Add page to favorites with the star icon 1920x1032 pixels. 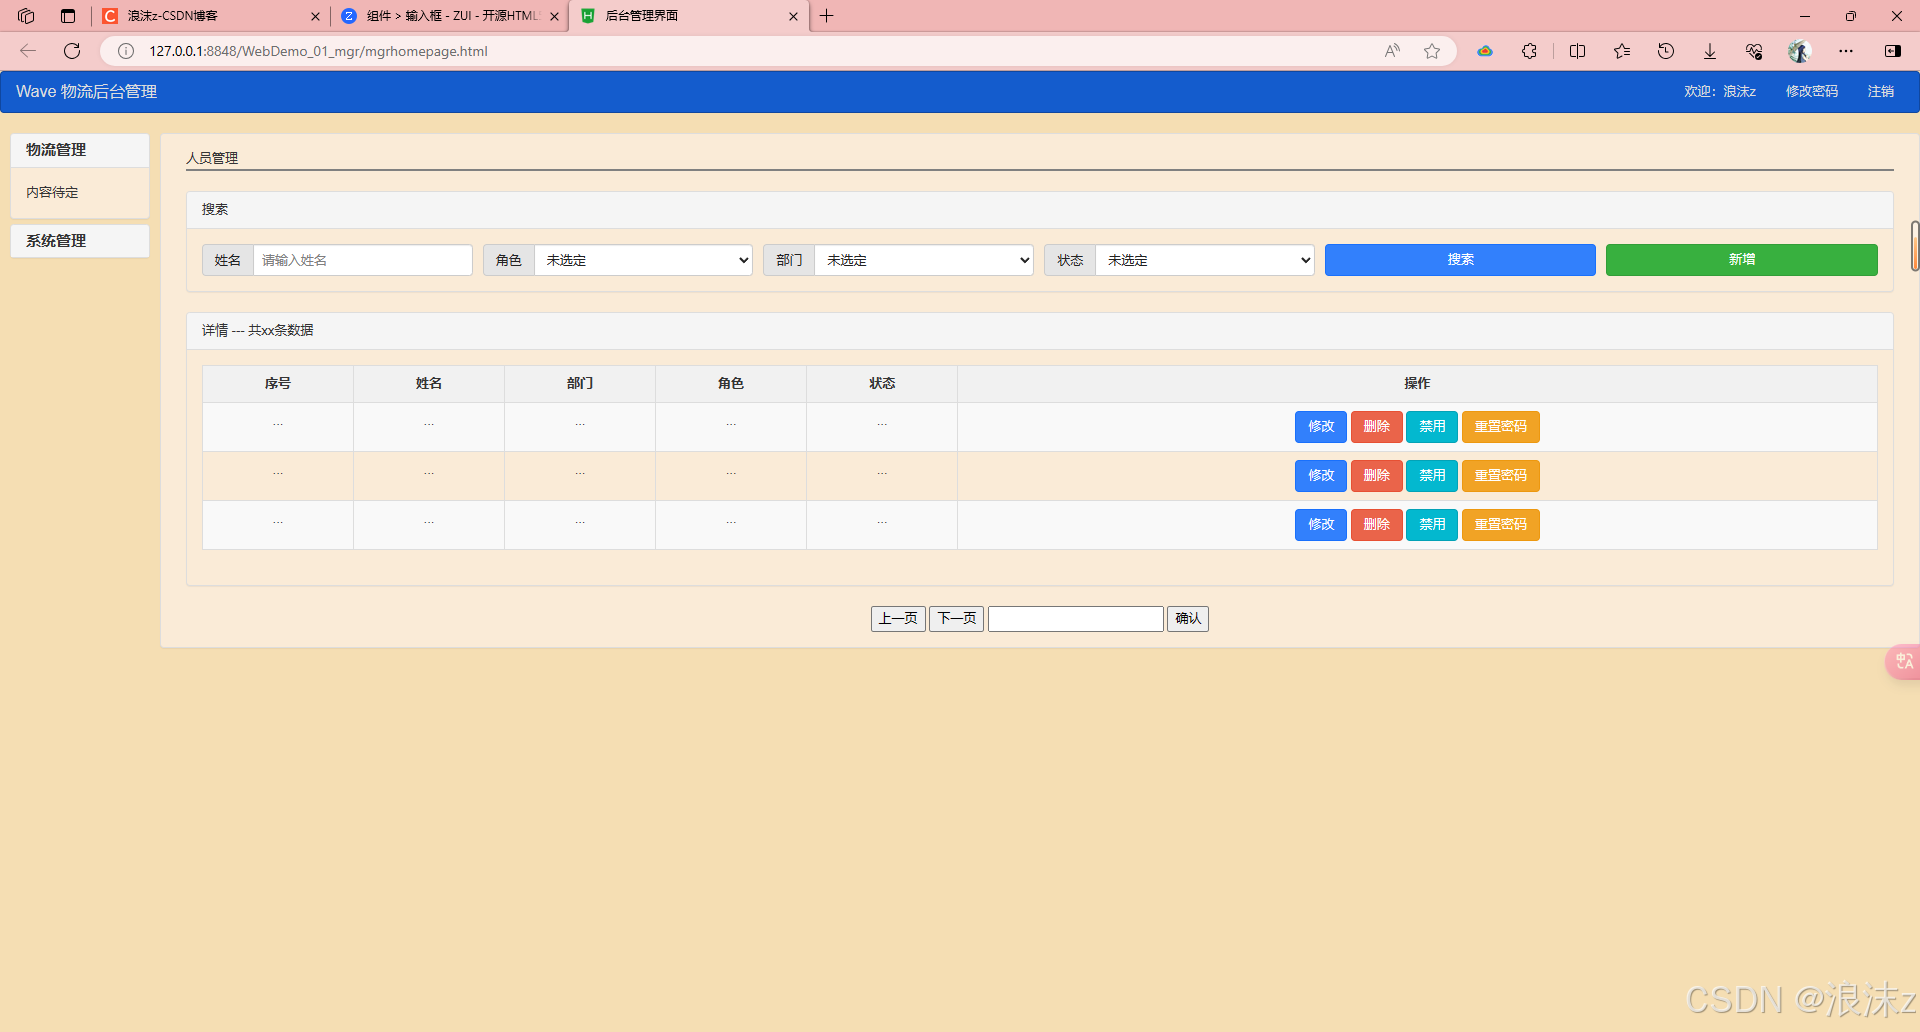pos(1432,51)
